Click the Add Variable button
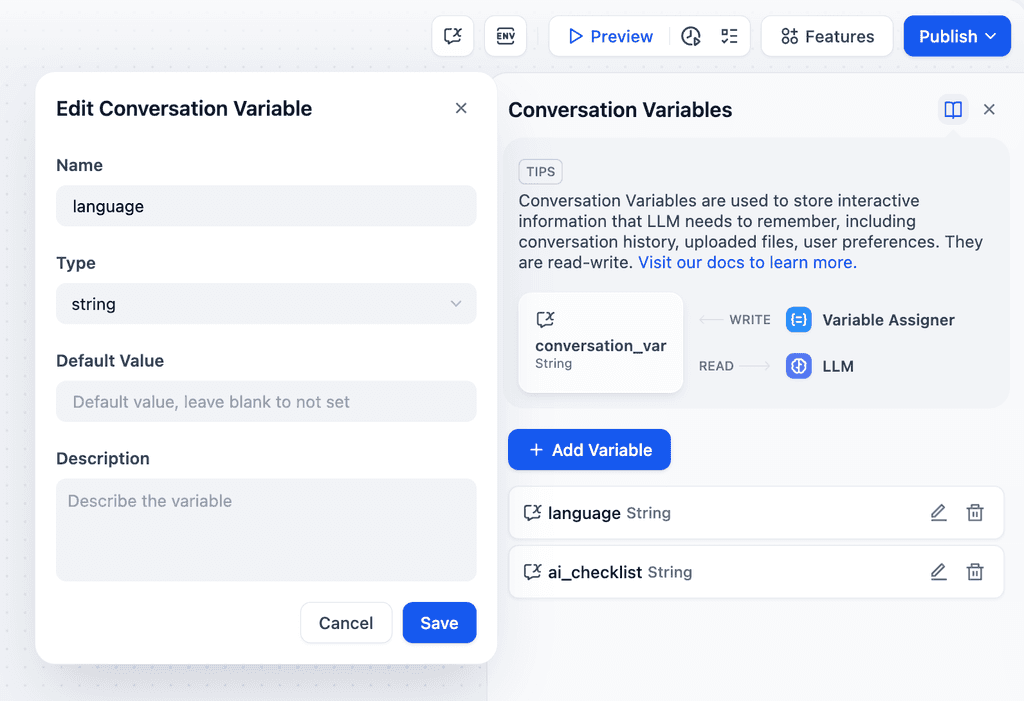 (589, 449)
